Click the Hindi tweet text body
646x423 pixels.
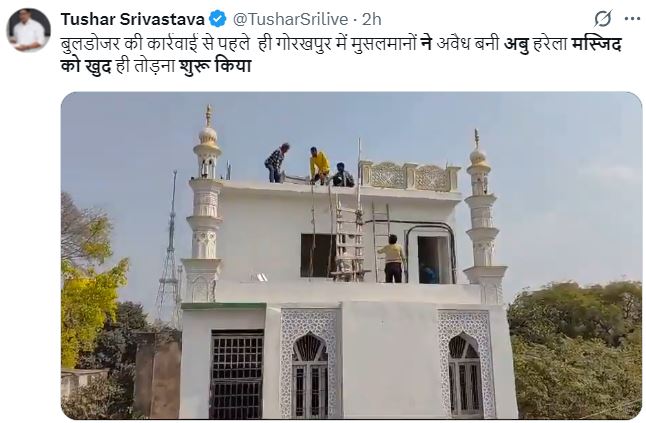pos(341,54)
